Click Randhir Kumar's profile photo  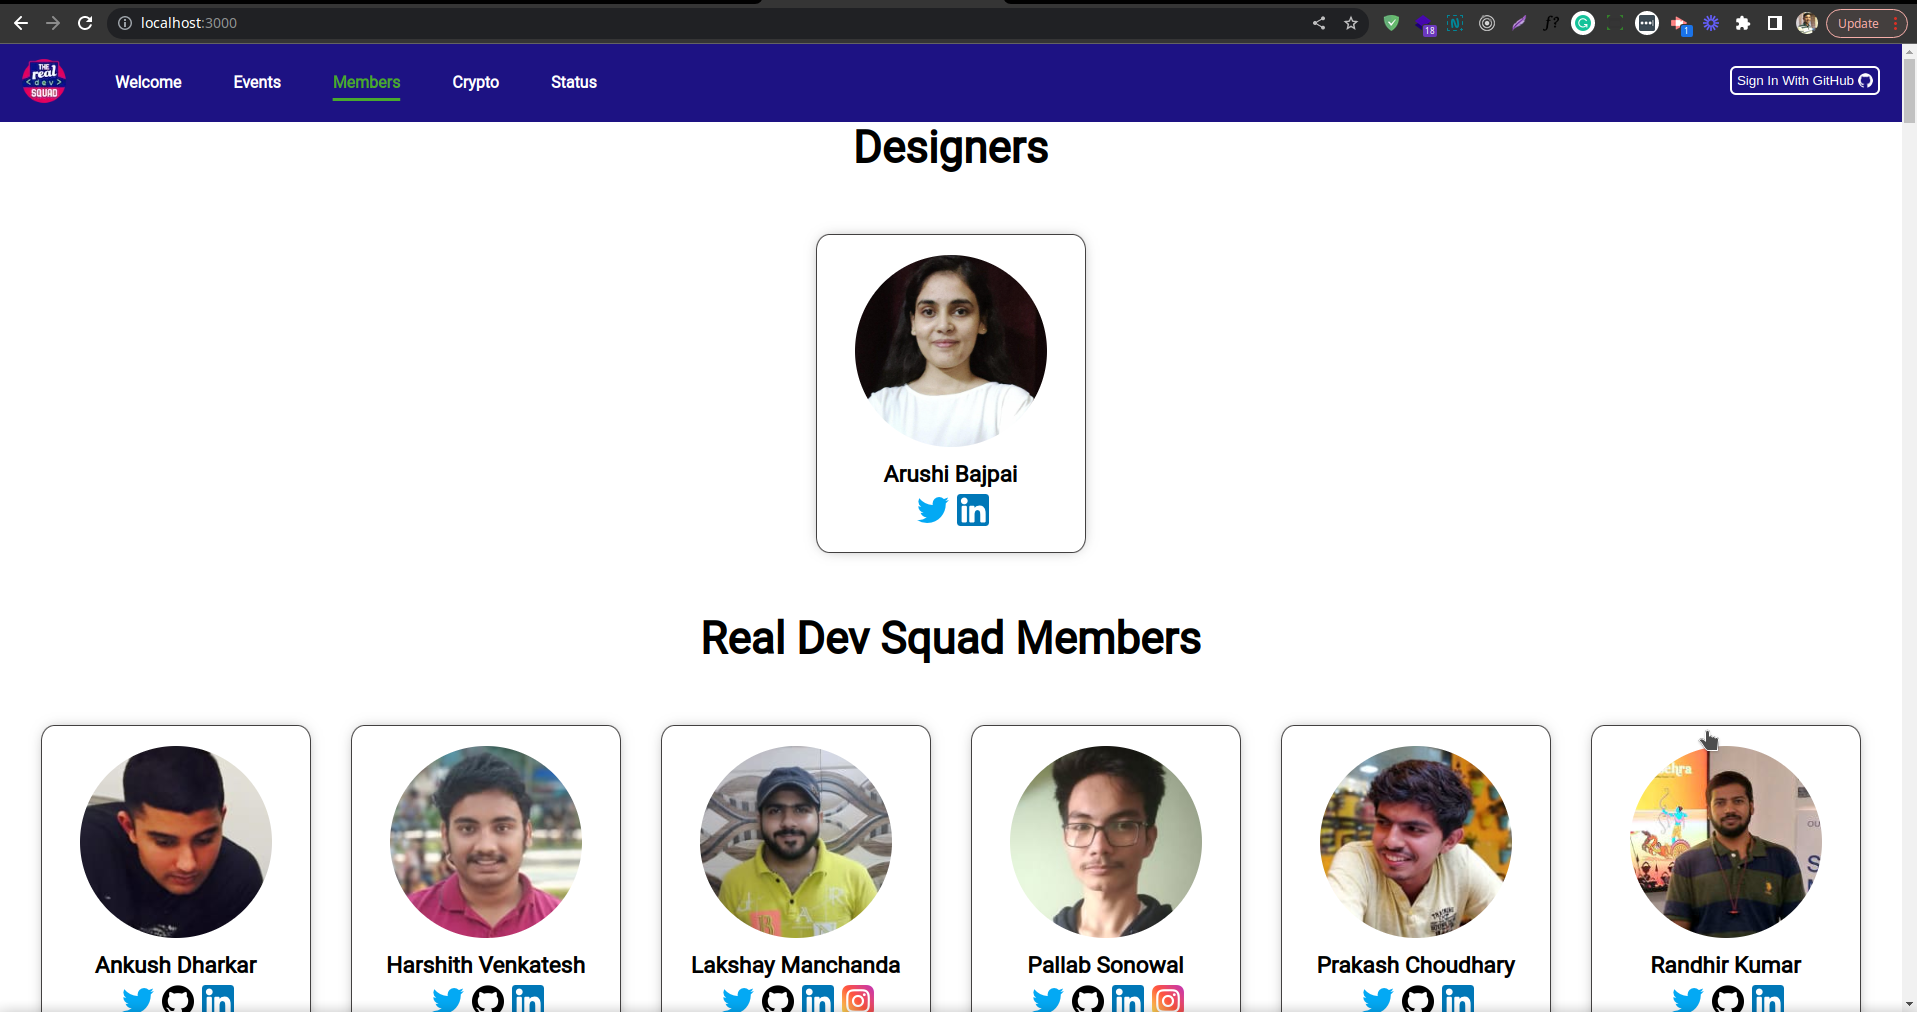point(1726,842)
